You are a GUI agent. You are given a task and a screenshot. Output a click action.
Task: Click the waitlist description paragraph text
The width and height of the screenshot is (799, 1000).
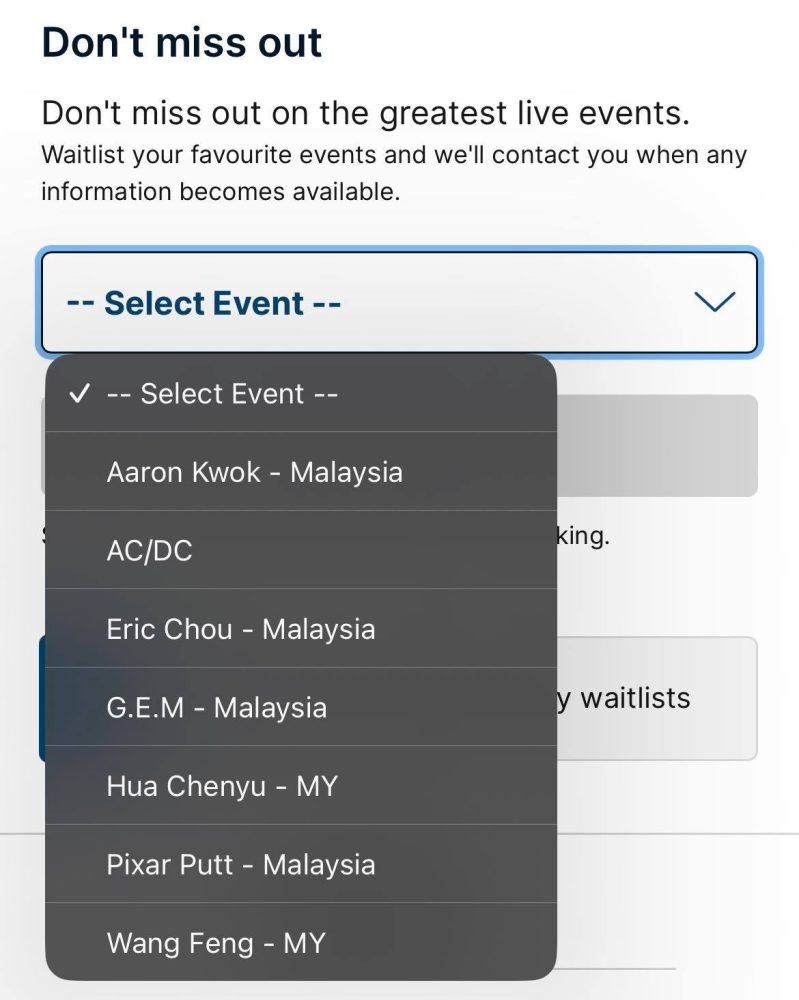tap(393, 173)
